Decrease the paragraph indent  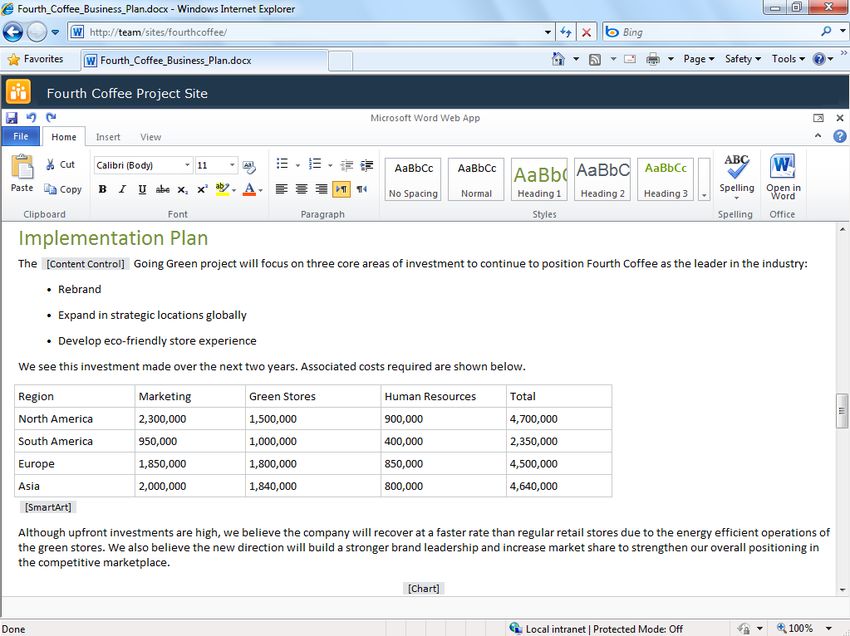click(347, 165)
